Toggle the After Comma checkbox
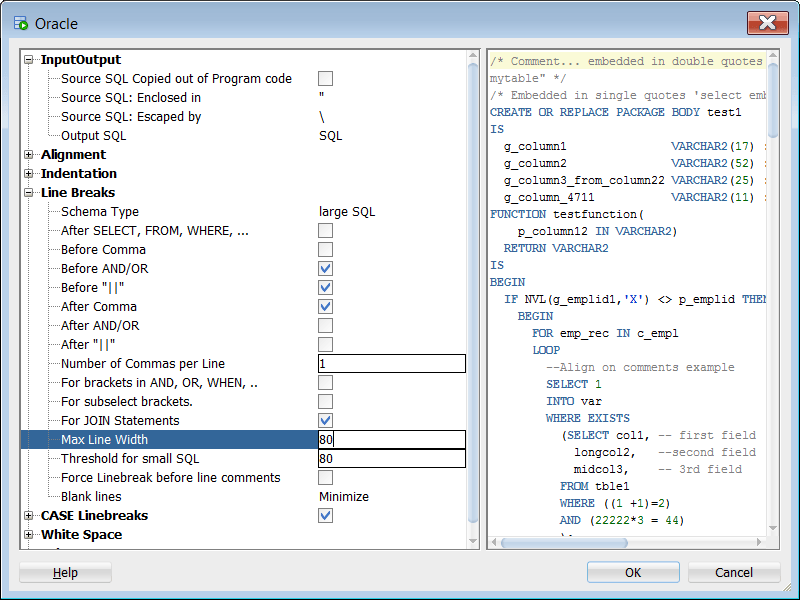 coord(325,306)
